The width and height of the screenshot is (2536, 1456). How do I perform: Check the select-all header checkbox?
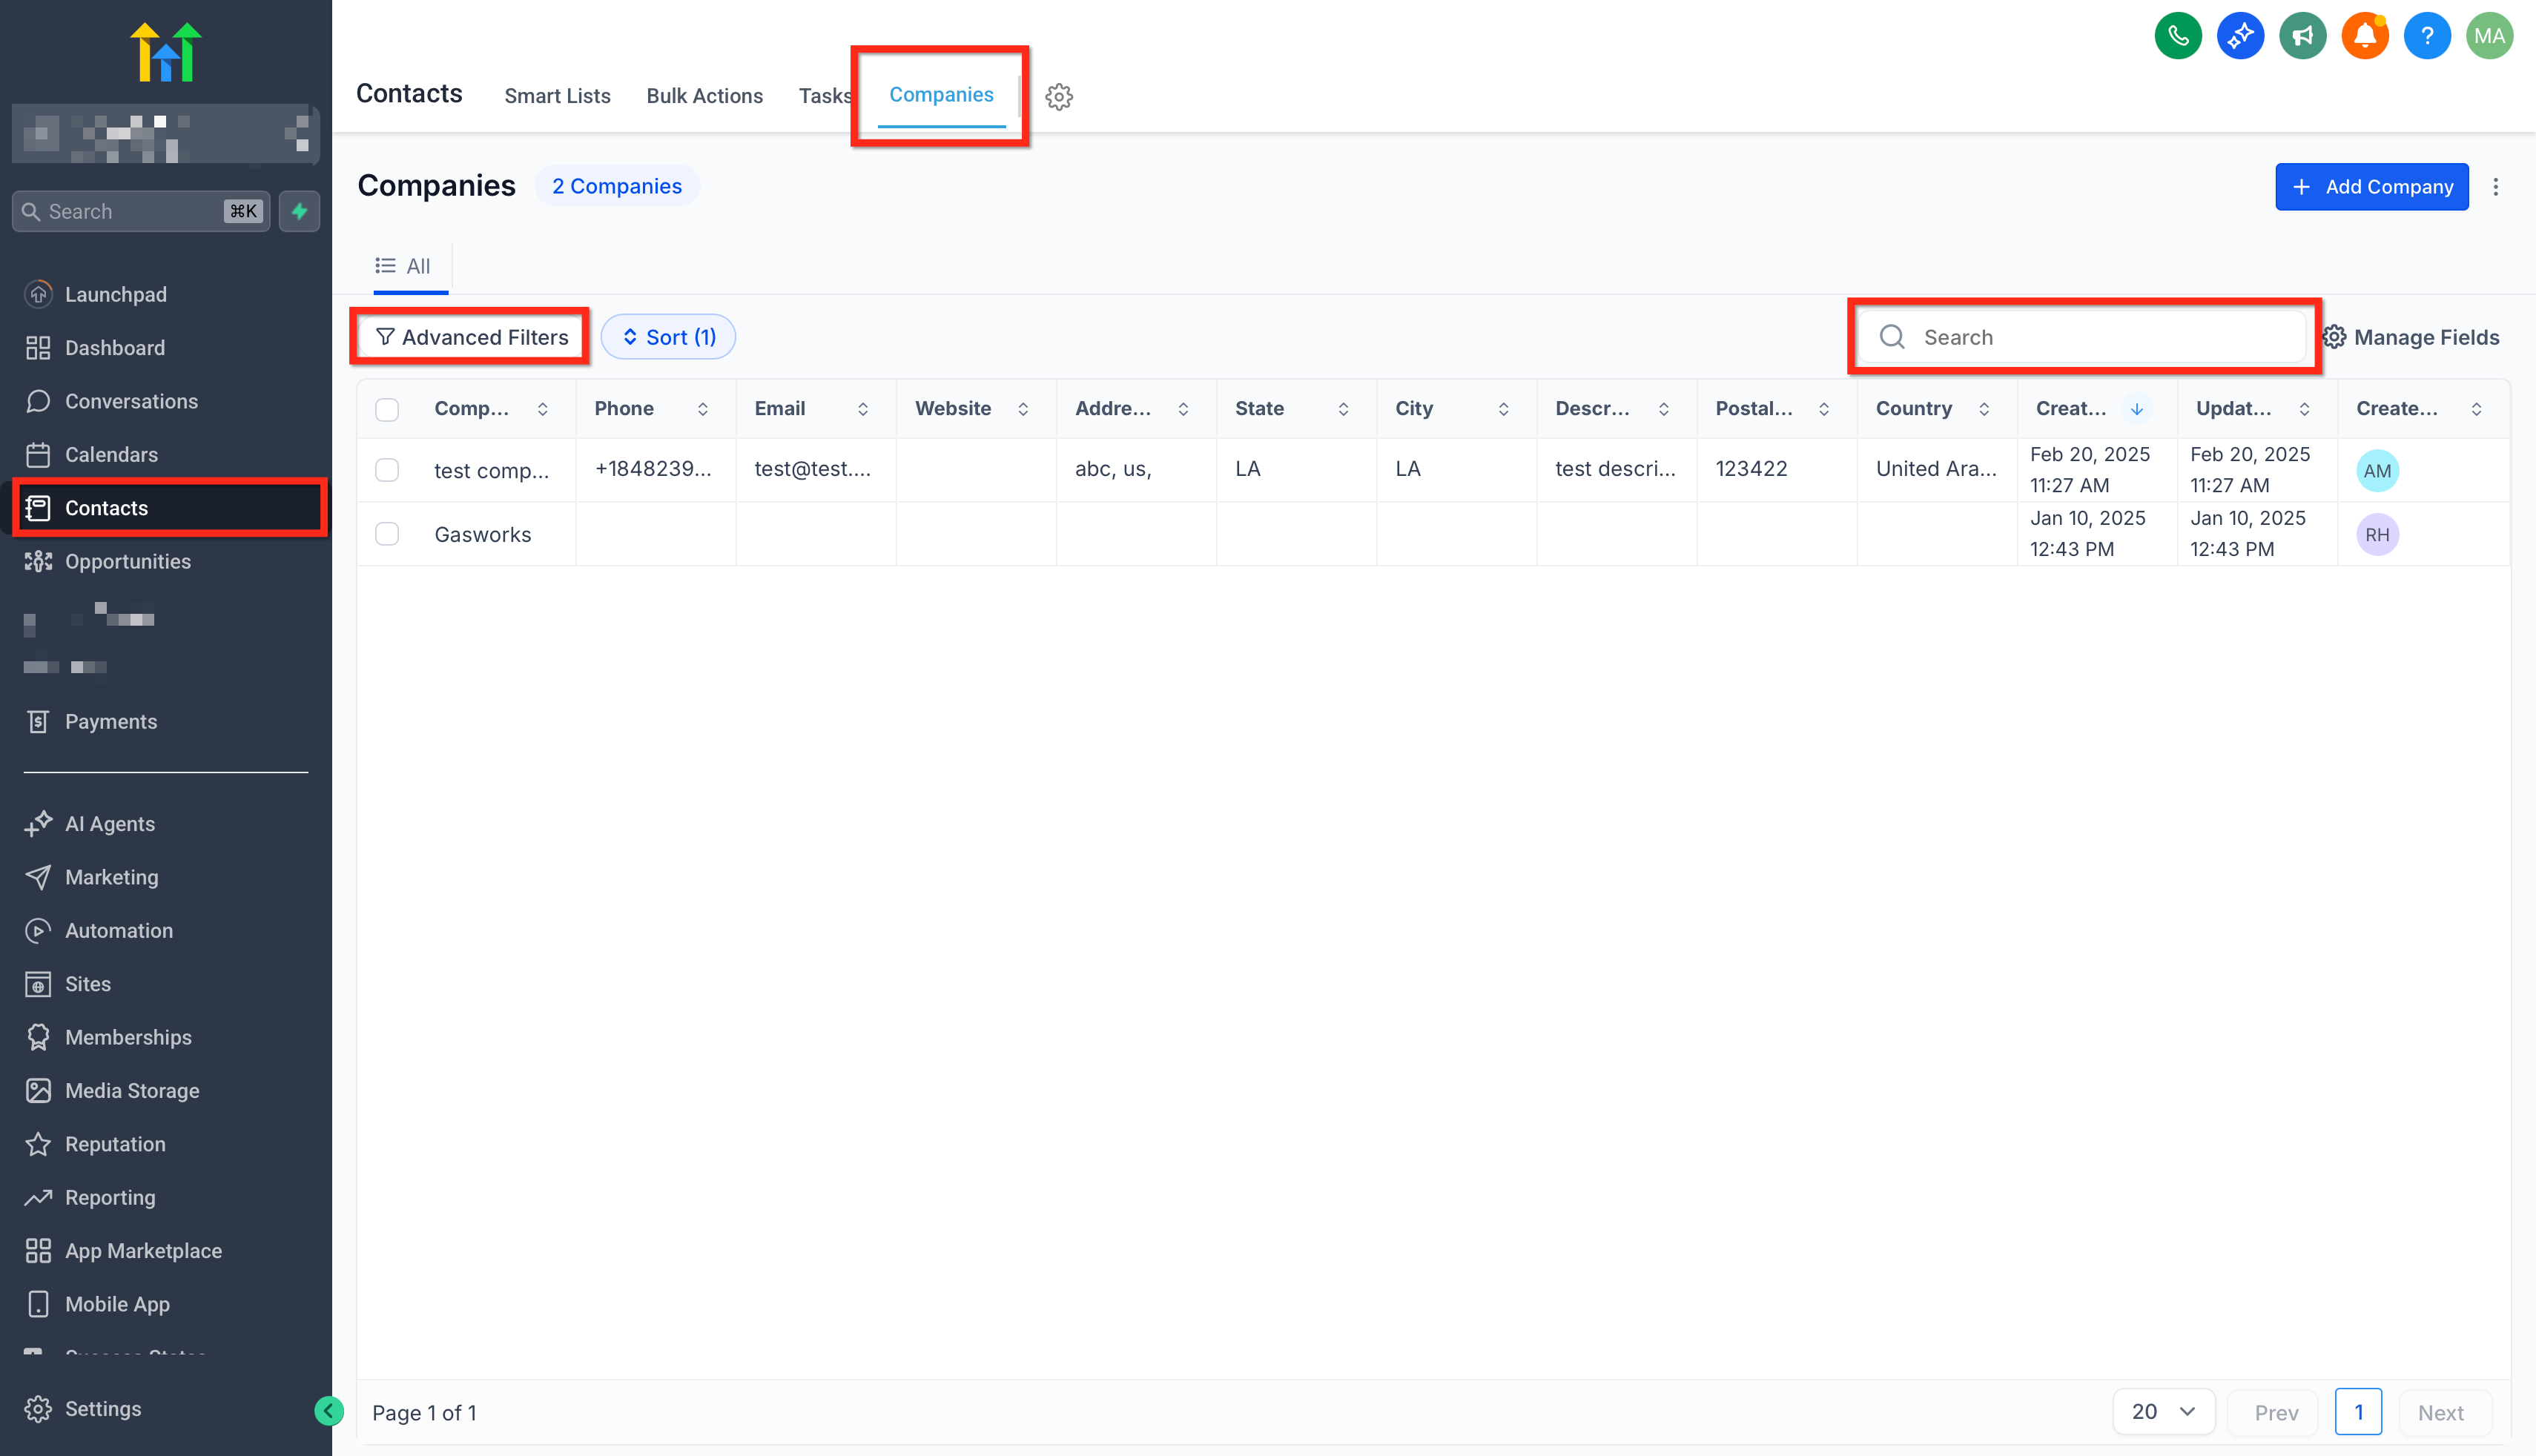coord(387,409)
